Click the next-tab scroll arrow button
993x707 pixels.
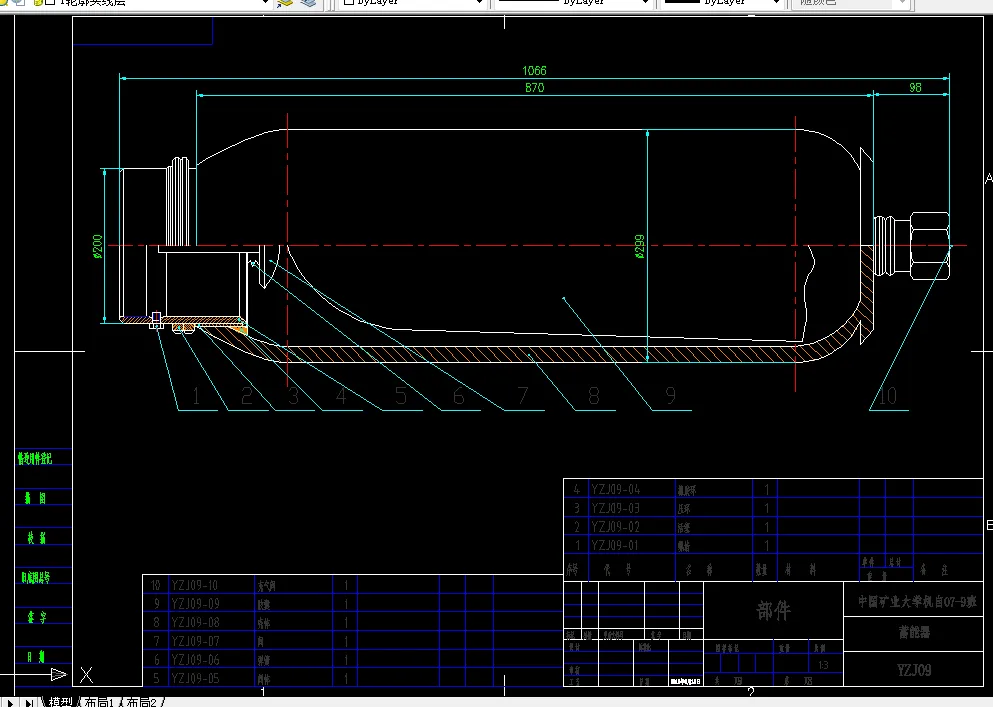[11, 703]
